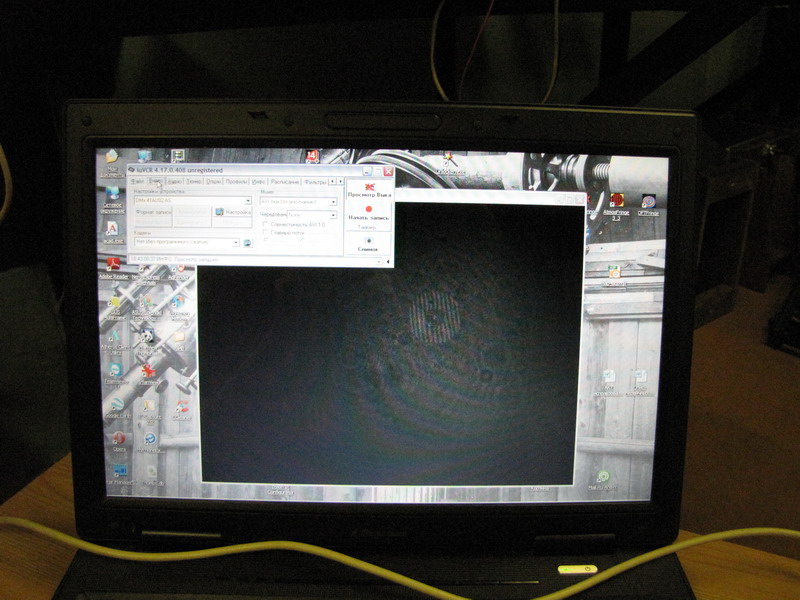Expand the Чередование dropdown

click(333, 215)
